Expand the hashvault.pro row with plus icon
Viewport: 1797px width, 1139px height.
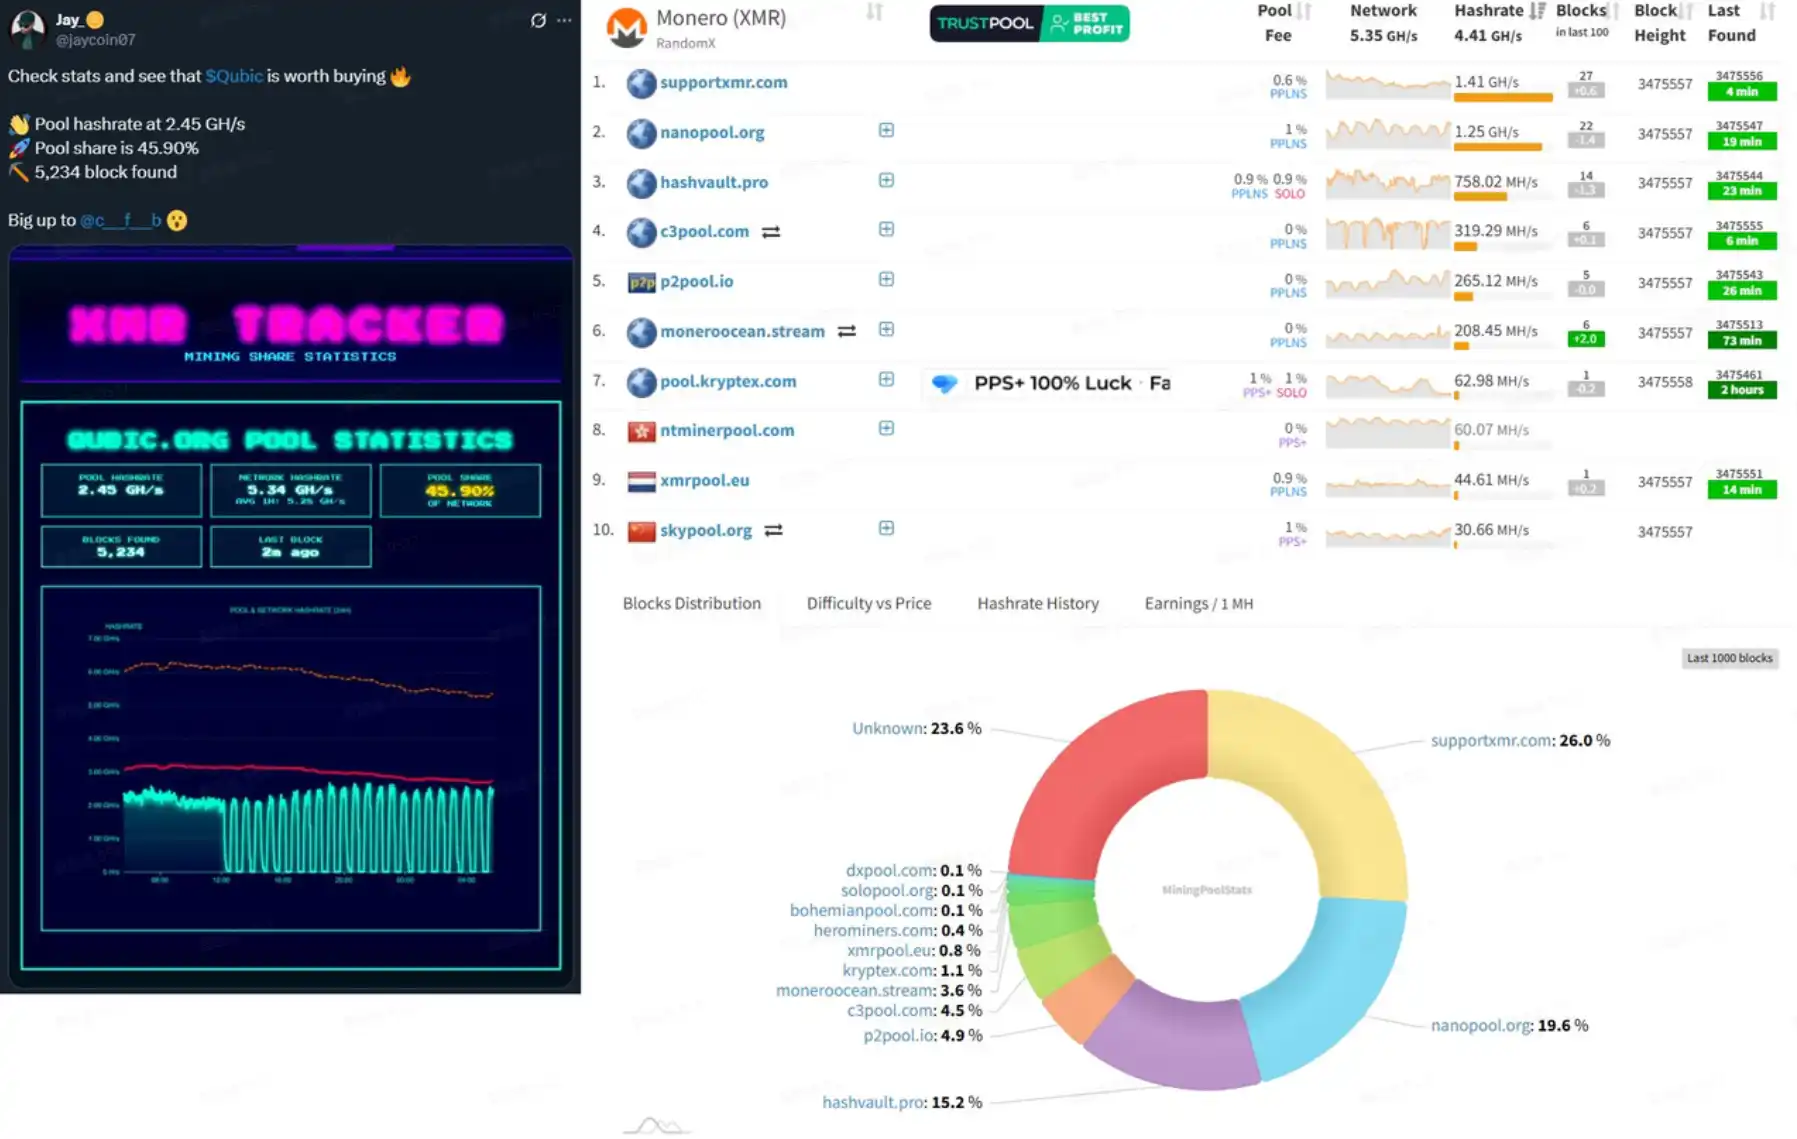pos(886,180)
